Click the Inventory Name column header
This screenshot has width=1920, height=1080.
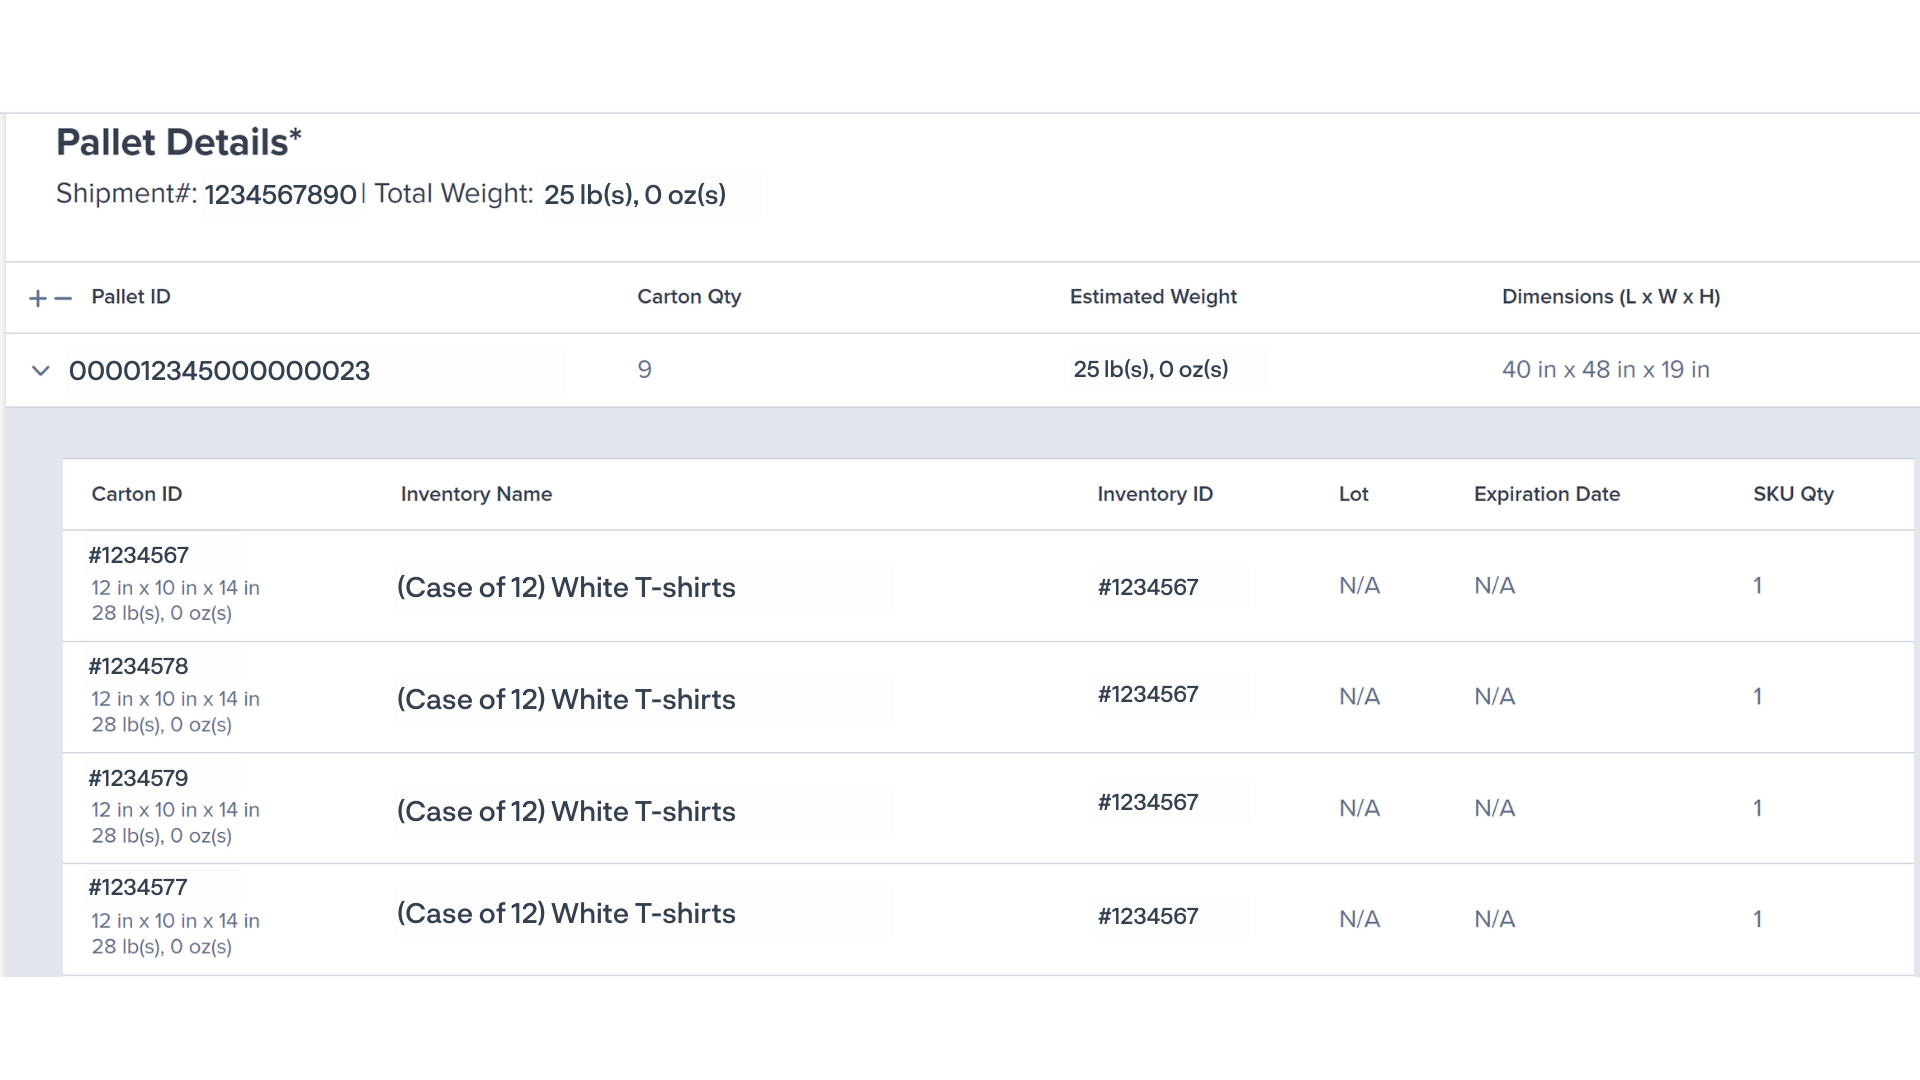[476, 494]
